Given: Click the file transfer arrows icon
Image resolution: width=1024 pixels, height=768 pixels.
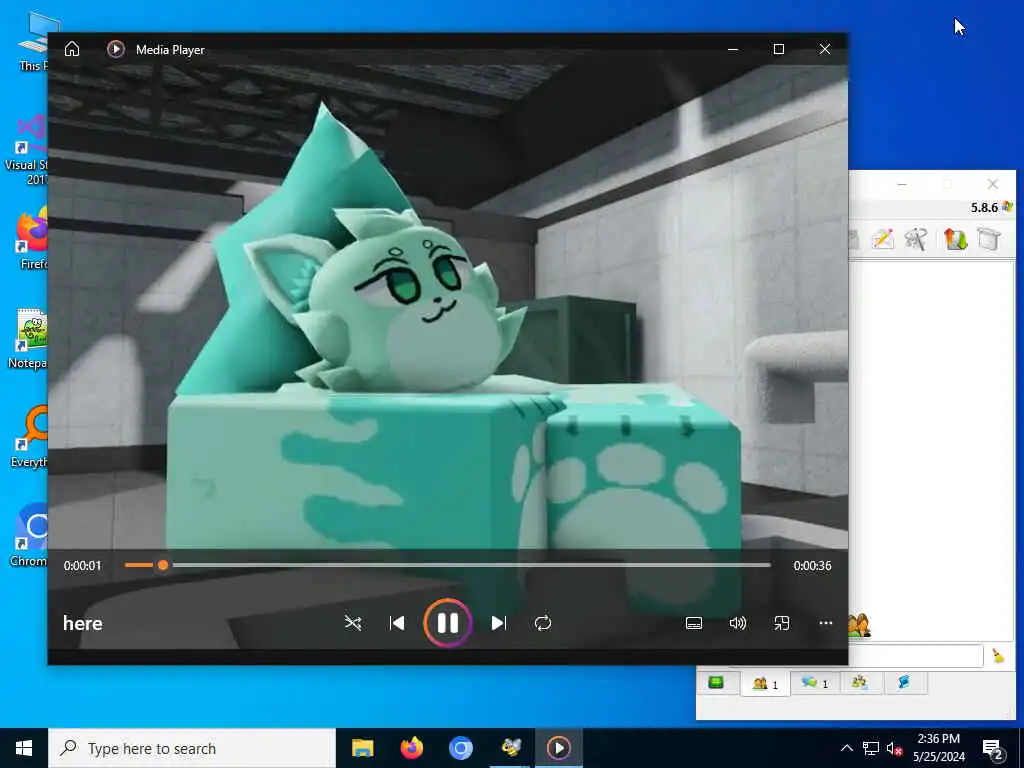Looking at the screenshot, I should click(x=955, y=239).
